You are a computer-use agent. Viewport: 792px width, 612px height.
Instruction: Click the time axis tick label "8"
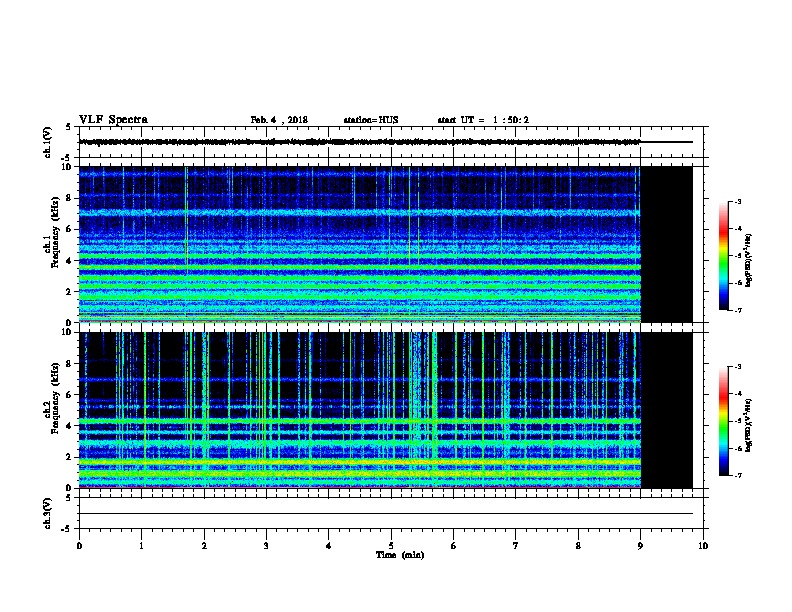click(x=578, y=545)
